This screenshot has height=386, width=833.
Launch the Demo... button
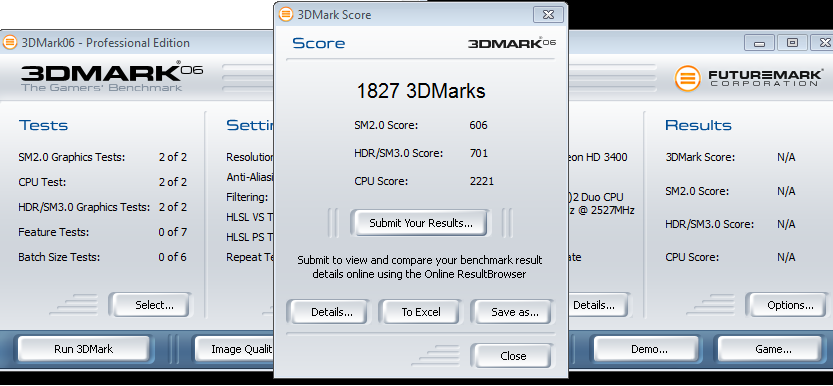[649, 349]
